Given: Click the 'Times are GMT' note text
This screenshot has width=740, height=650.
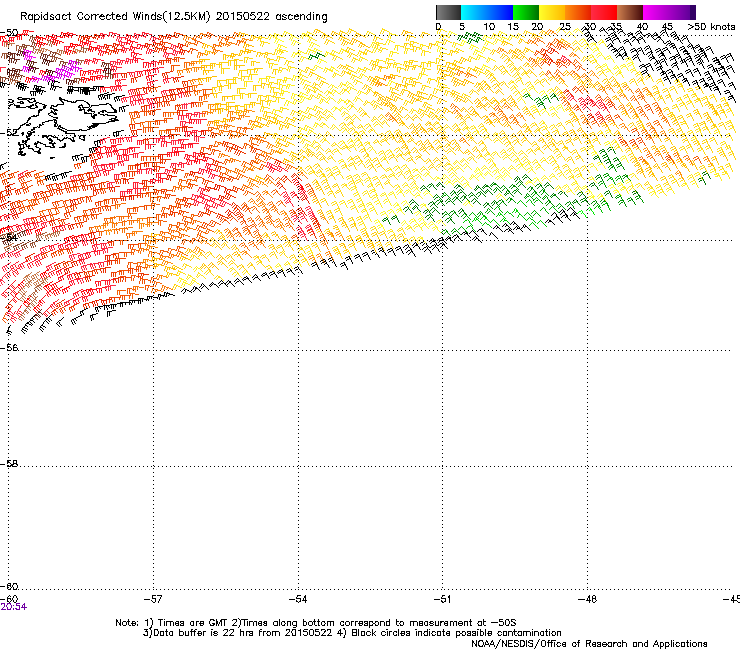Looking at the screenshot, I should pyautogui.click(x=191, y=623).
